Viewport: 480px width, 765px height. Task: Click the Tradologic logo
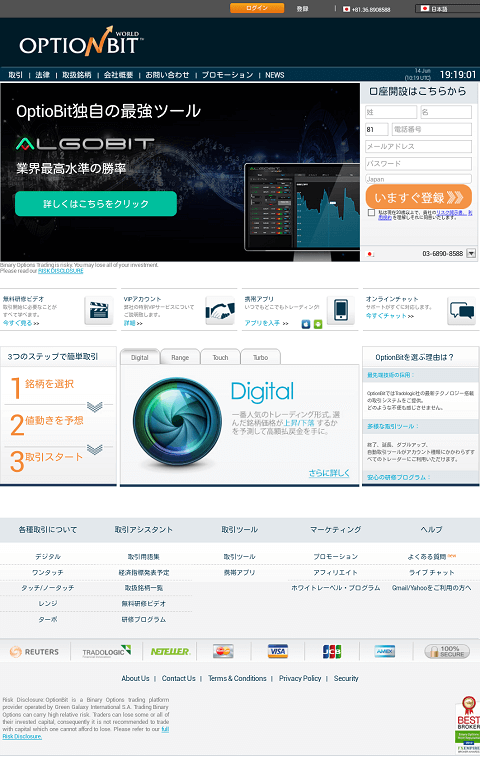coord(107,651)
